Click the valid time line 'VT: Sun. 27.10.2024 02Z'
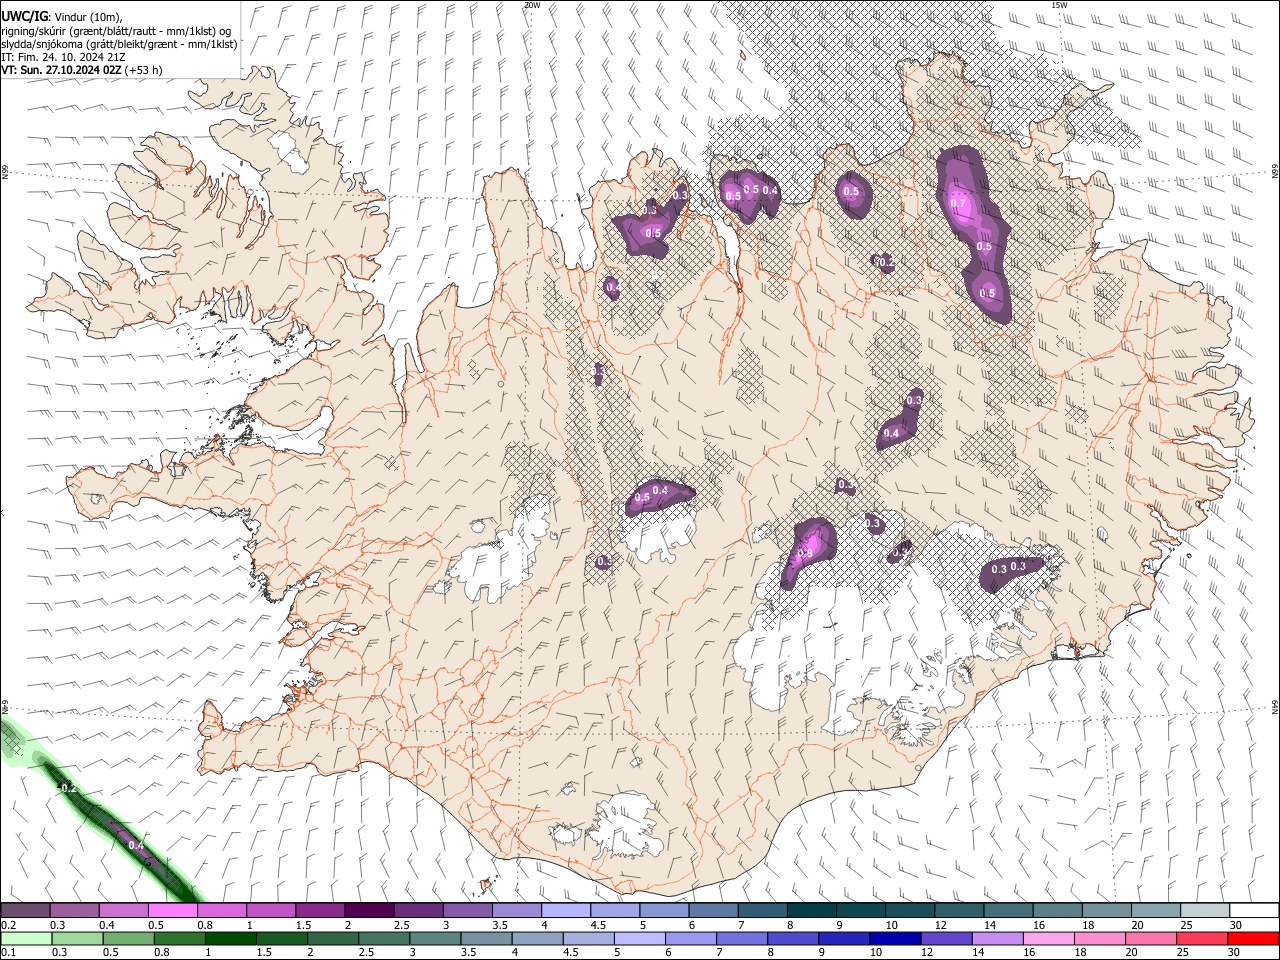The image size is (1280, 960). [62, 70]
